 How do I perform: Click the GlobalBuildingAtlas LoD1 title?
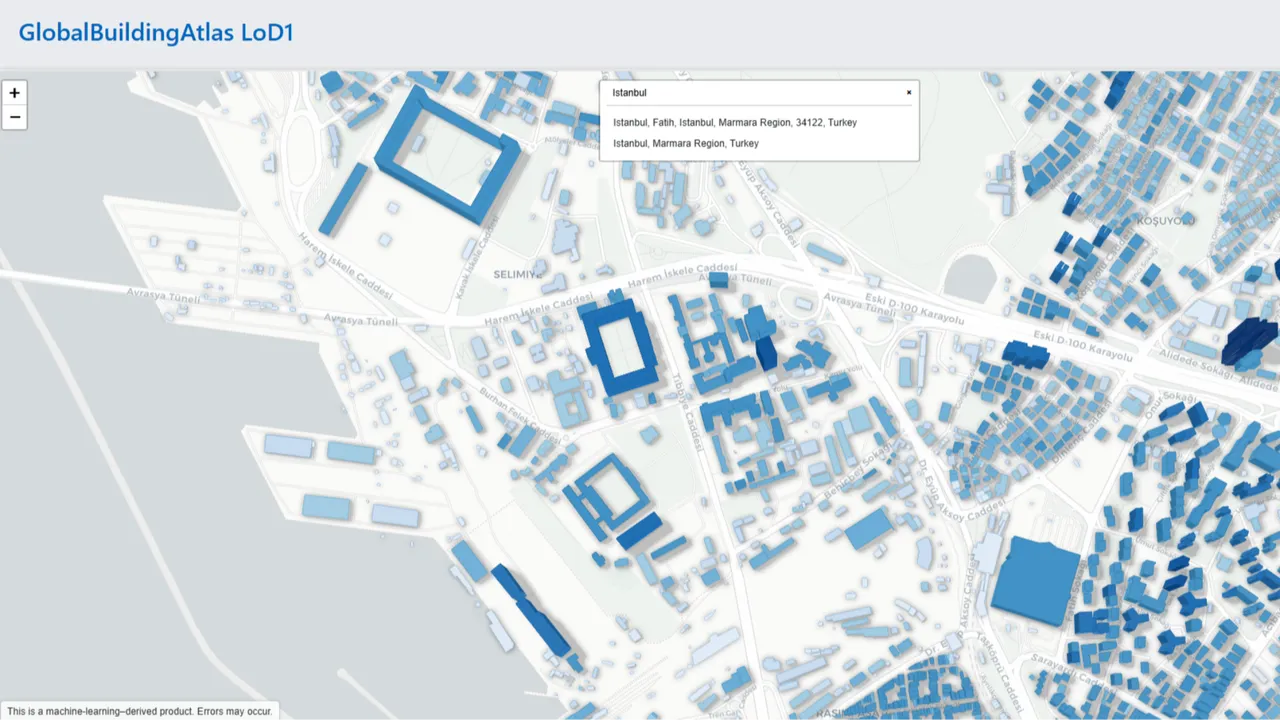point(155,32)
